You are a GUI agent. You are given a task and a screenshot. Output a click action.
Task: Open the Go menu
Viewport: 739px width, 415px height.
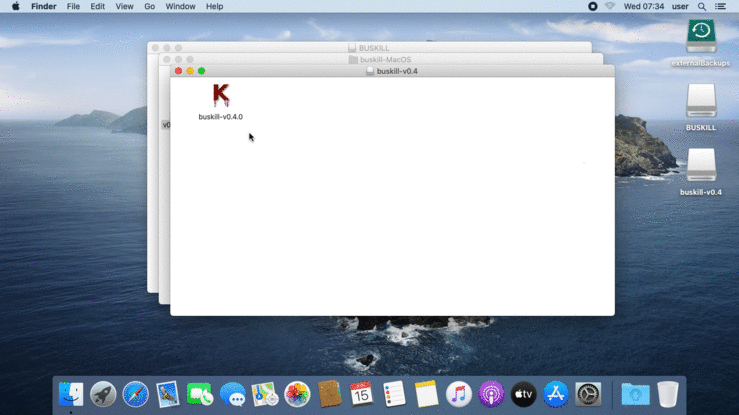click(149, 6)
